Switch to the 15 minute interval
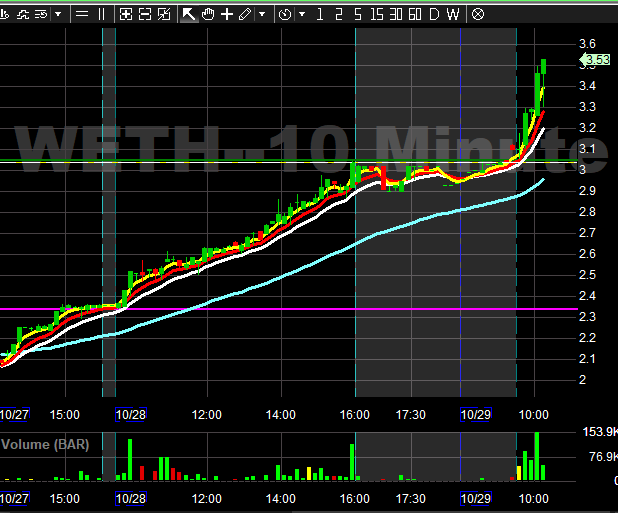This screenshot has width=618, height=513. tap(377, 15)
